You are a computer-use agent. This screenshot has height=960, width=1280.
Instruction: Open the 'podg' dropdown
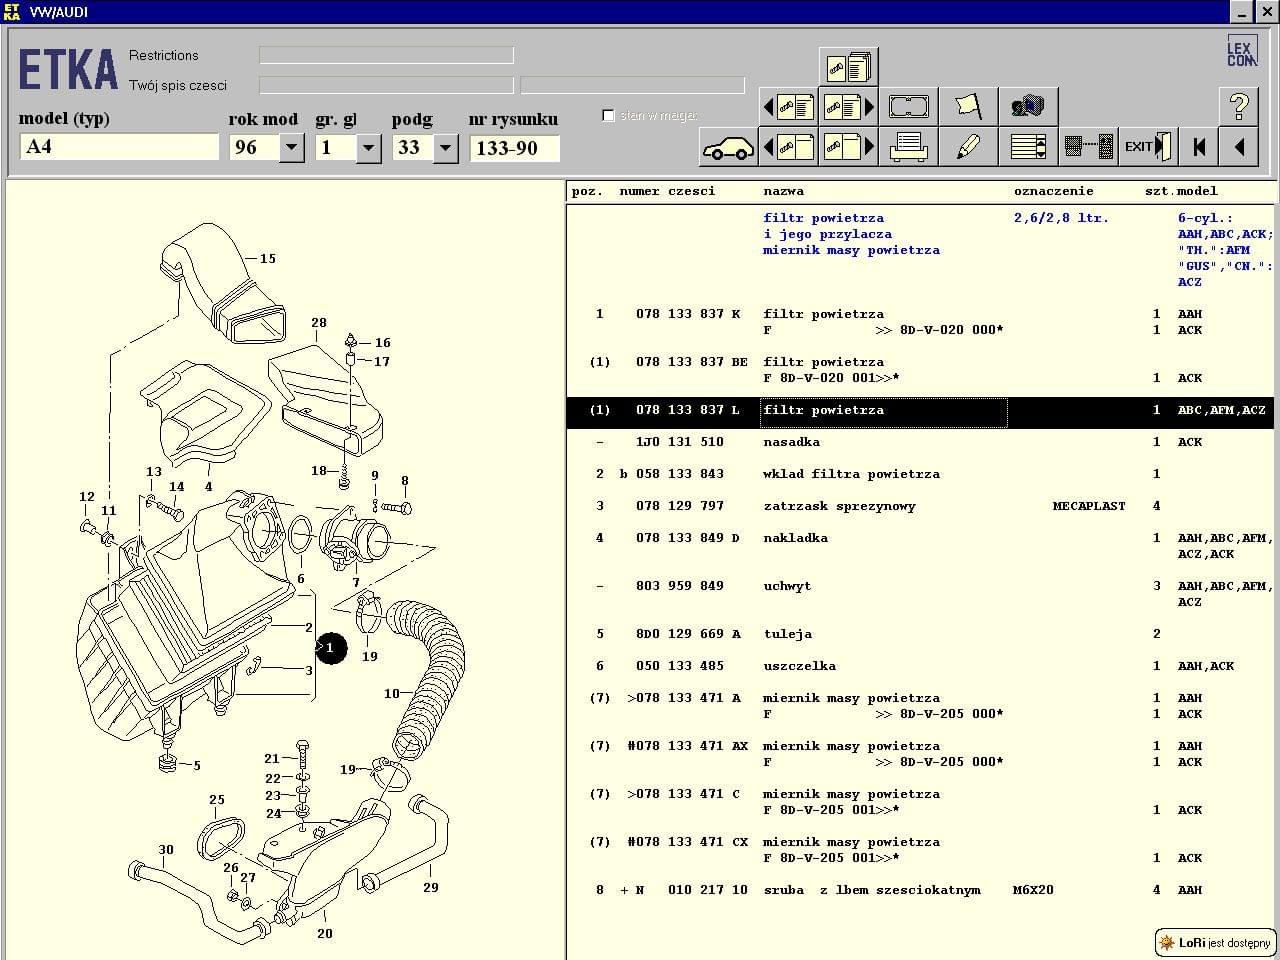point(445,148)
